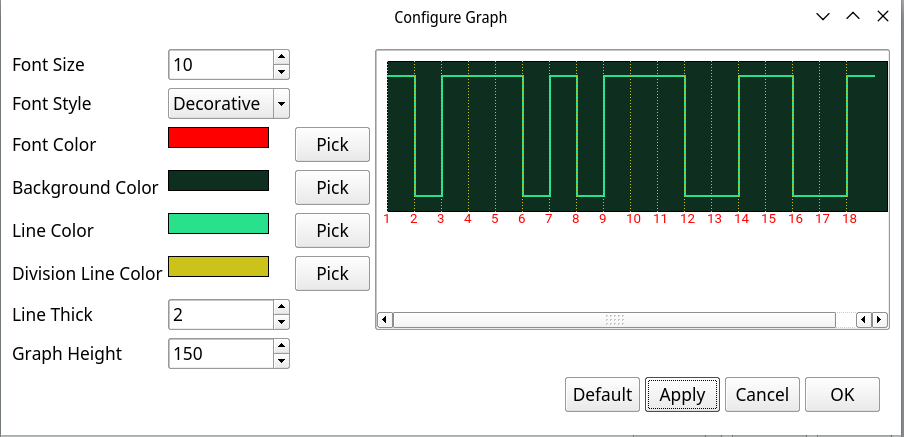The width and height of the screenshot is (904, 437).
Task: Click the horizontal scrollbar handle in preview
Action: [614, 319]
